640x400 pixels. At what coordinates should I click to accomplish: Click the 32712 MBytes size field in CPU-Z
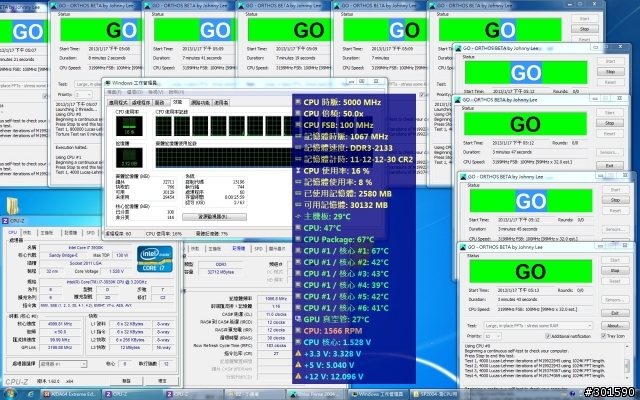pyautogui.click(x=221, y=272)
